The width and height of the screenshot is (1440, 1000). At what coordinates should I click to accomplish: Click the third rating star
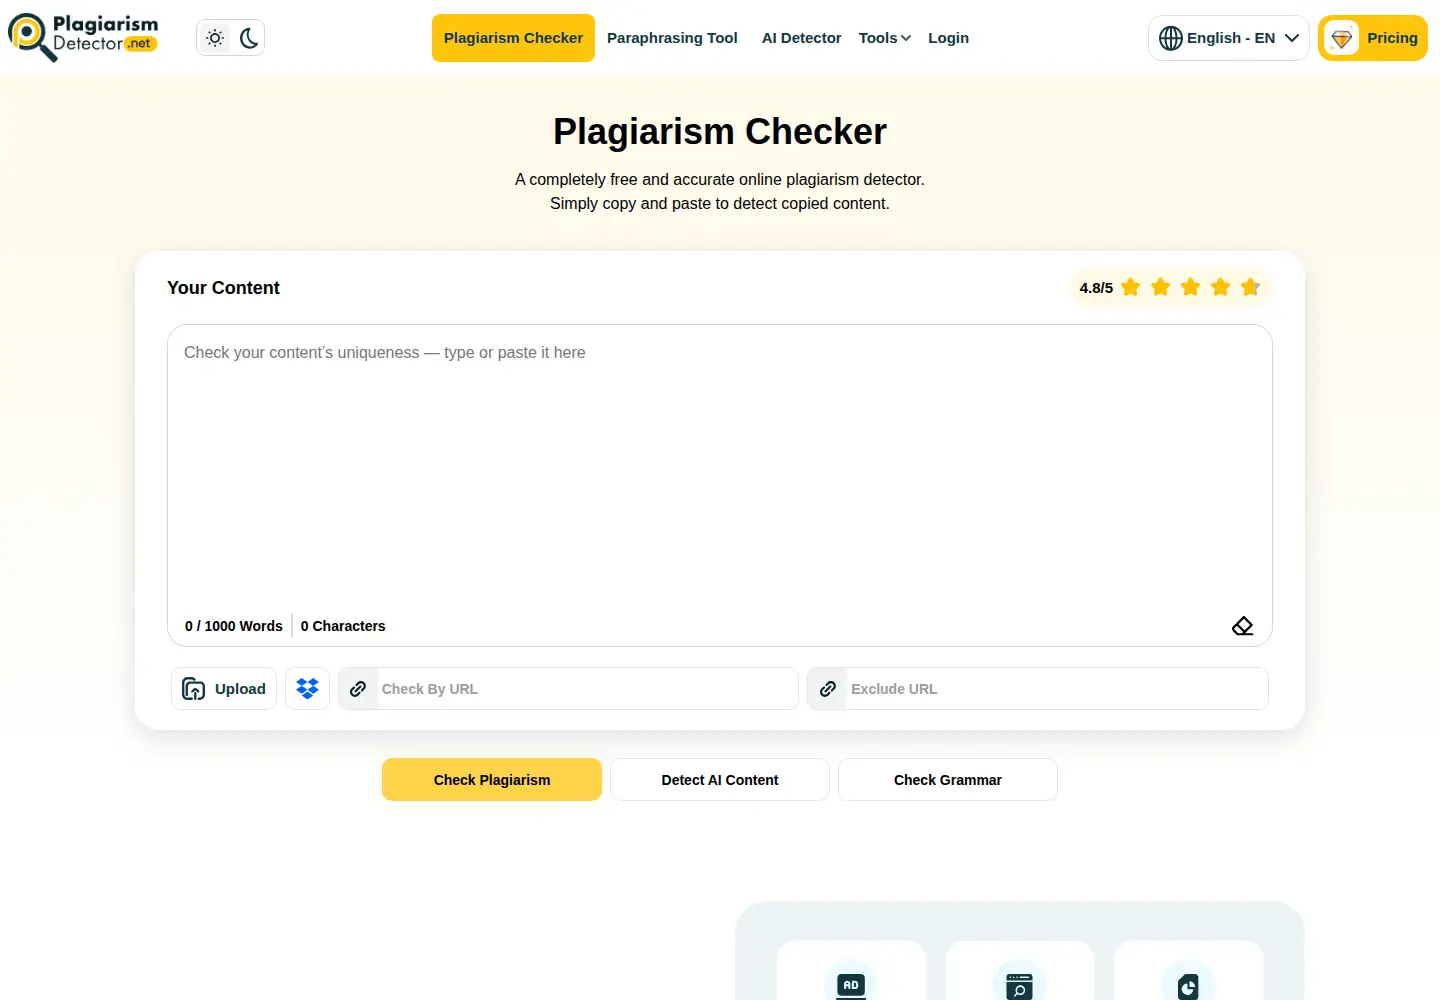(1190, 287)
